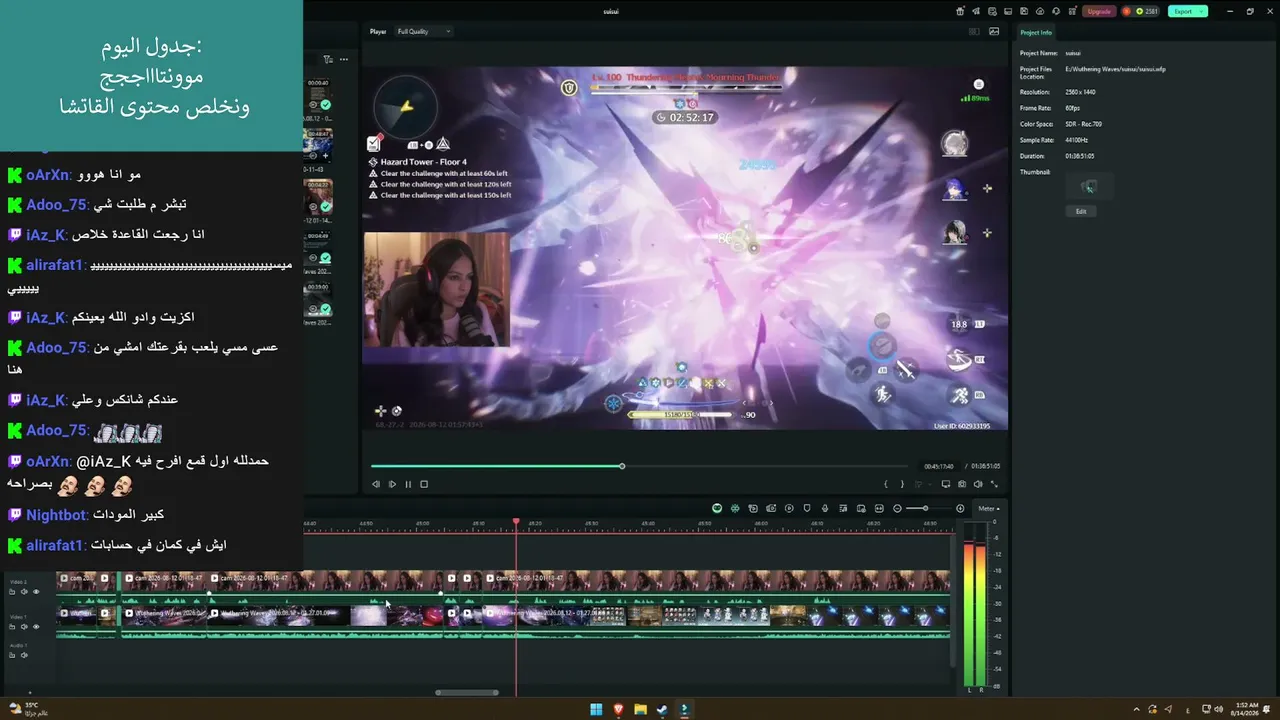
Task: Open the three-dots more menu in media panel
Action: 343,60
